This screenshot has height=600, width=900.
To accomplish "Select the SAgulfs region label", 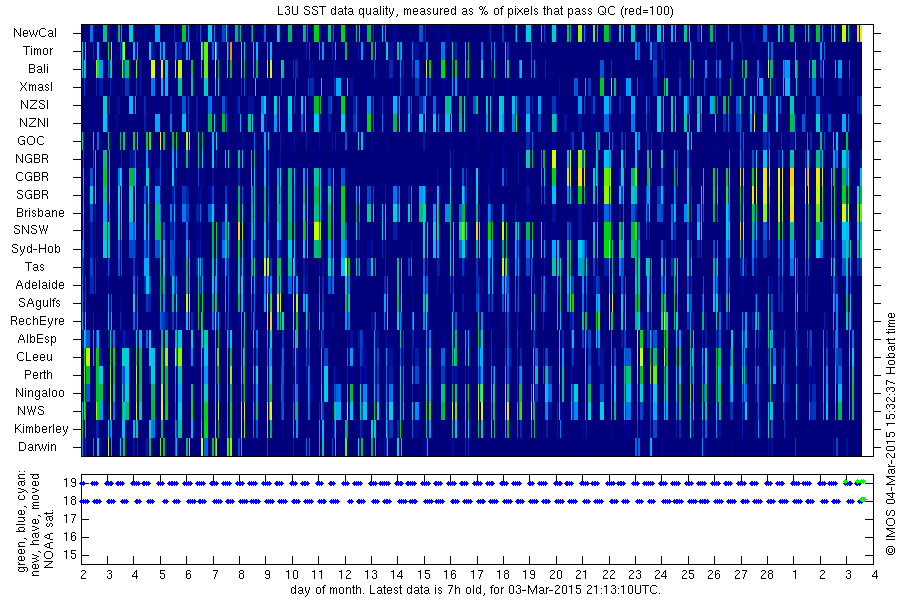I will point(39,303).
